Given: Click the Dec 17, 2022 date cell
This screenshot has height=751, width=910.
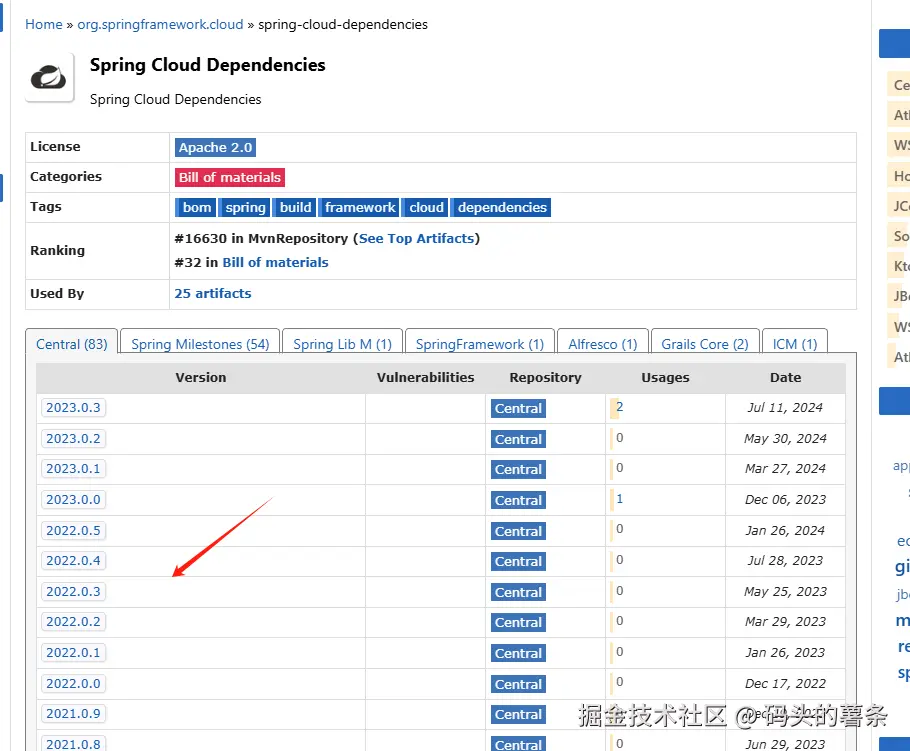Looking at the screenshot, I should pos(785,684).
